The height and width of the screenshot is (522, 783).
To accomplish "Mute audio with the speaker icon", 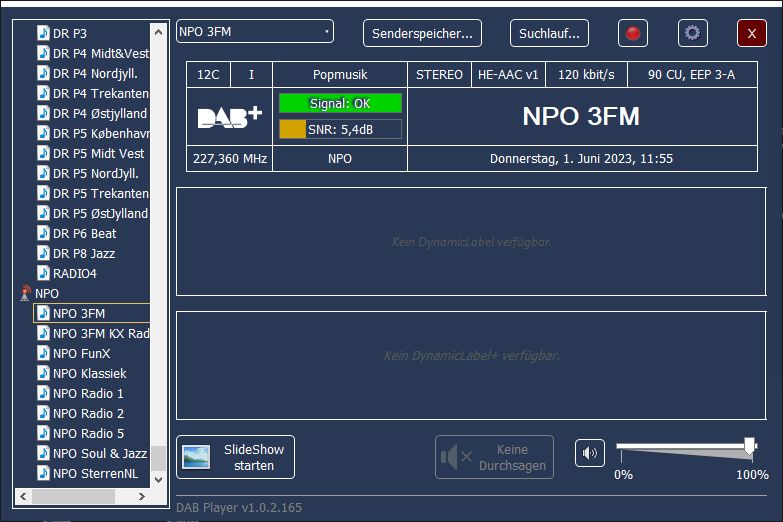I will [590, 453].
